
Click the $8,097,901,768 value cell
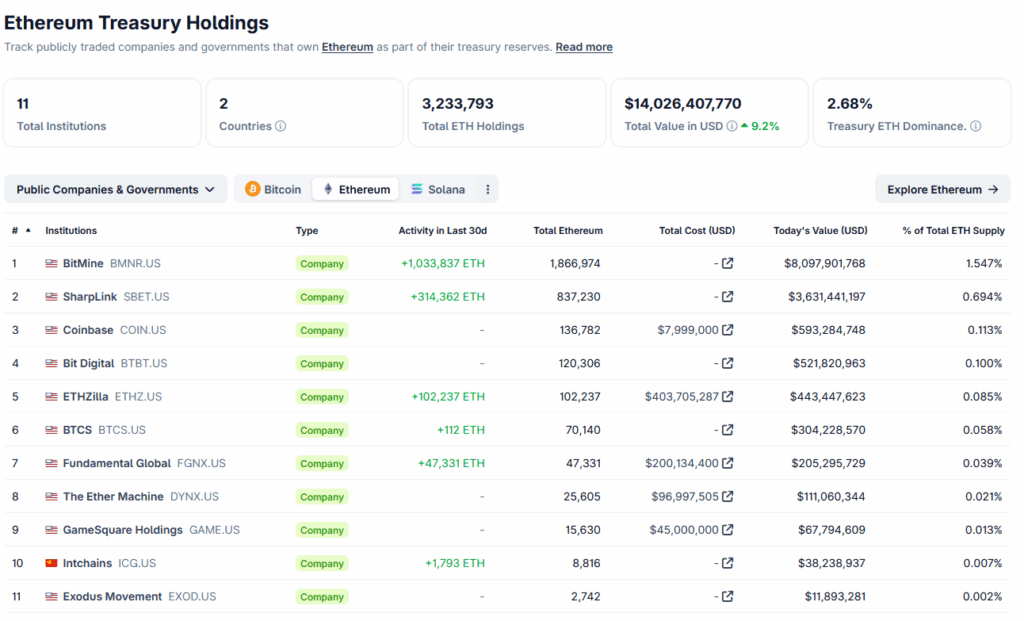pos(825,263)
